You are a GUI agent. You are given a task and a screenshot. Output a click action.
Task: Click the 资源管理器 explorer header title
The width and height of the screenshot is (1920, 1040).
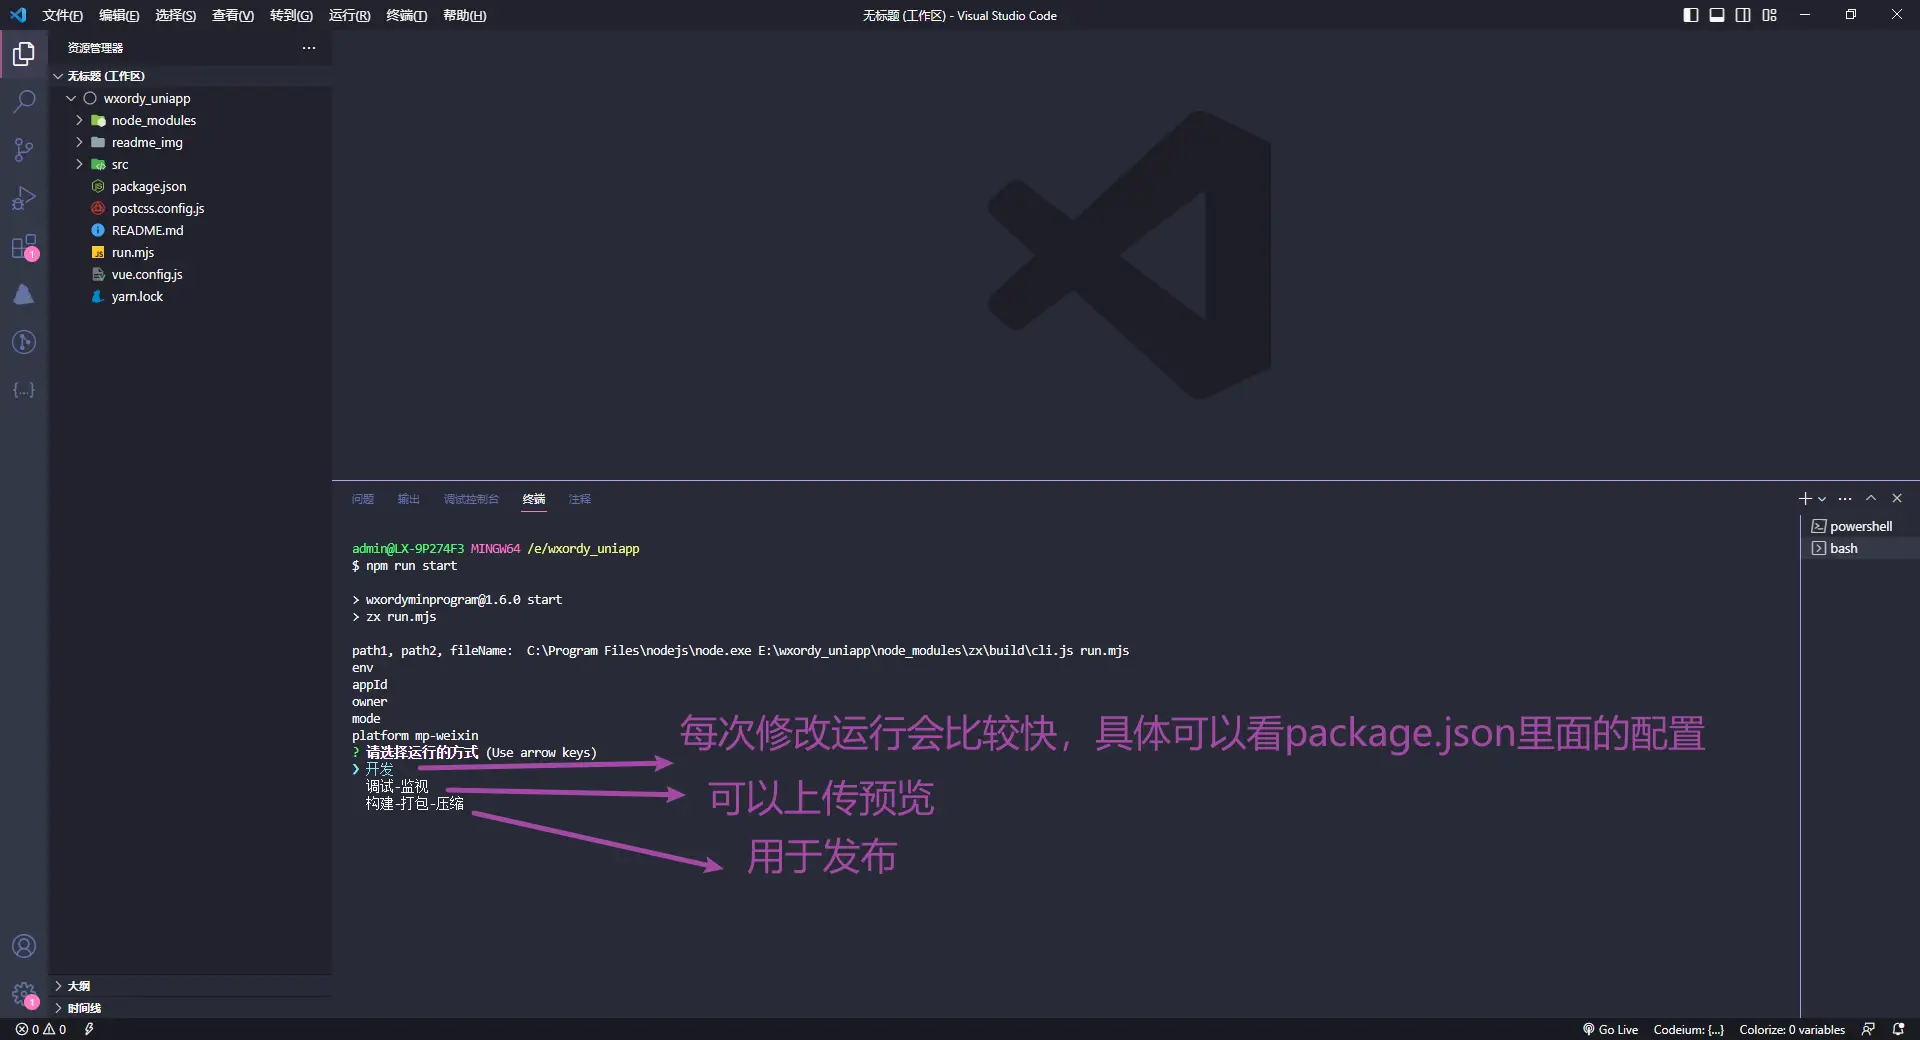coord(95,47)
